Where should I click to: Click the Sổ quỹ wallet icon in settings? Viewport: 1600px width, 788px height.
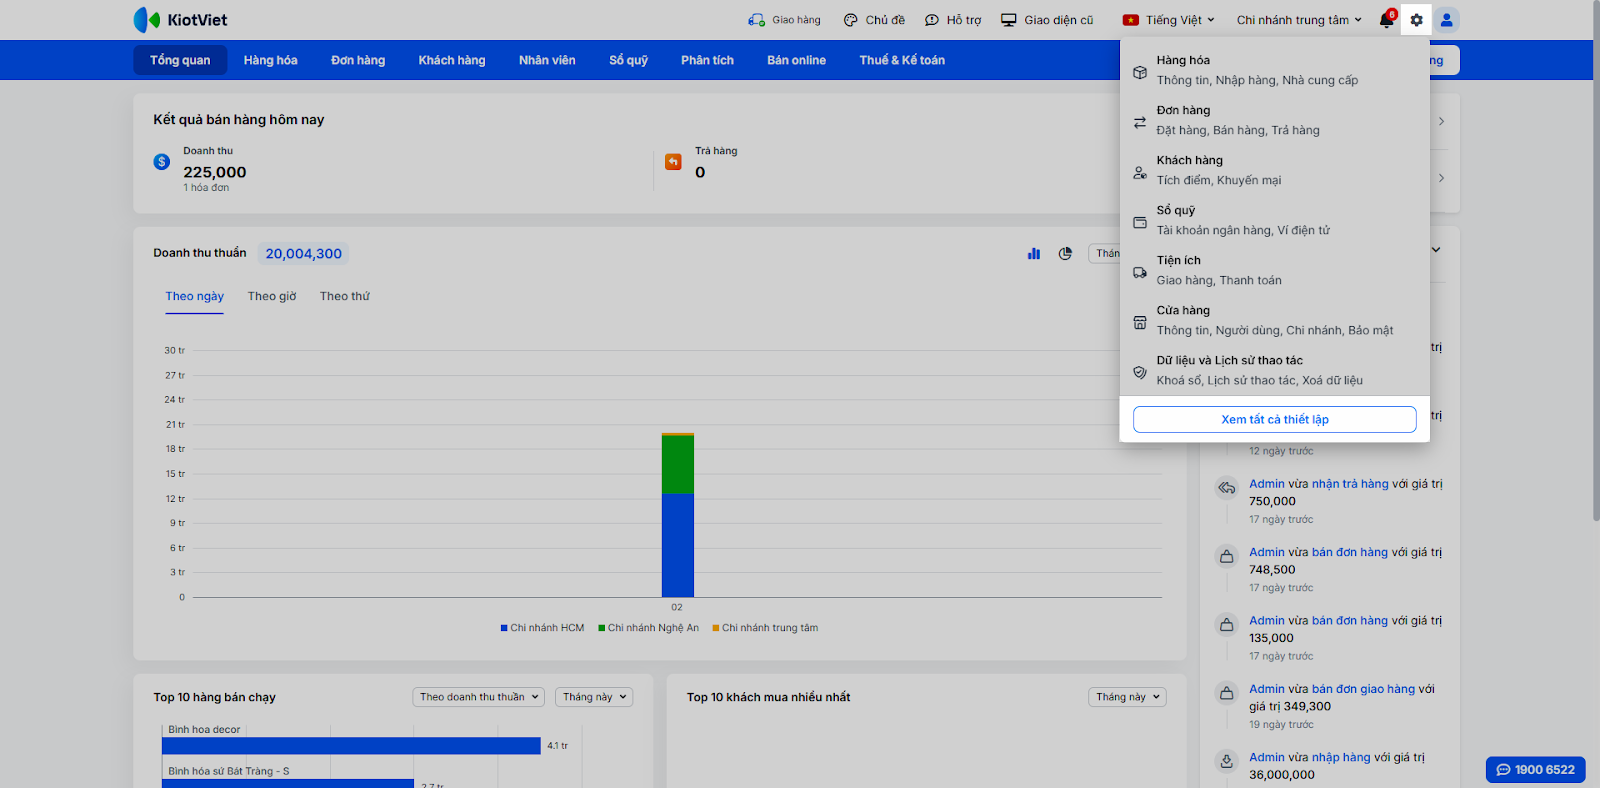point(1140,222)
